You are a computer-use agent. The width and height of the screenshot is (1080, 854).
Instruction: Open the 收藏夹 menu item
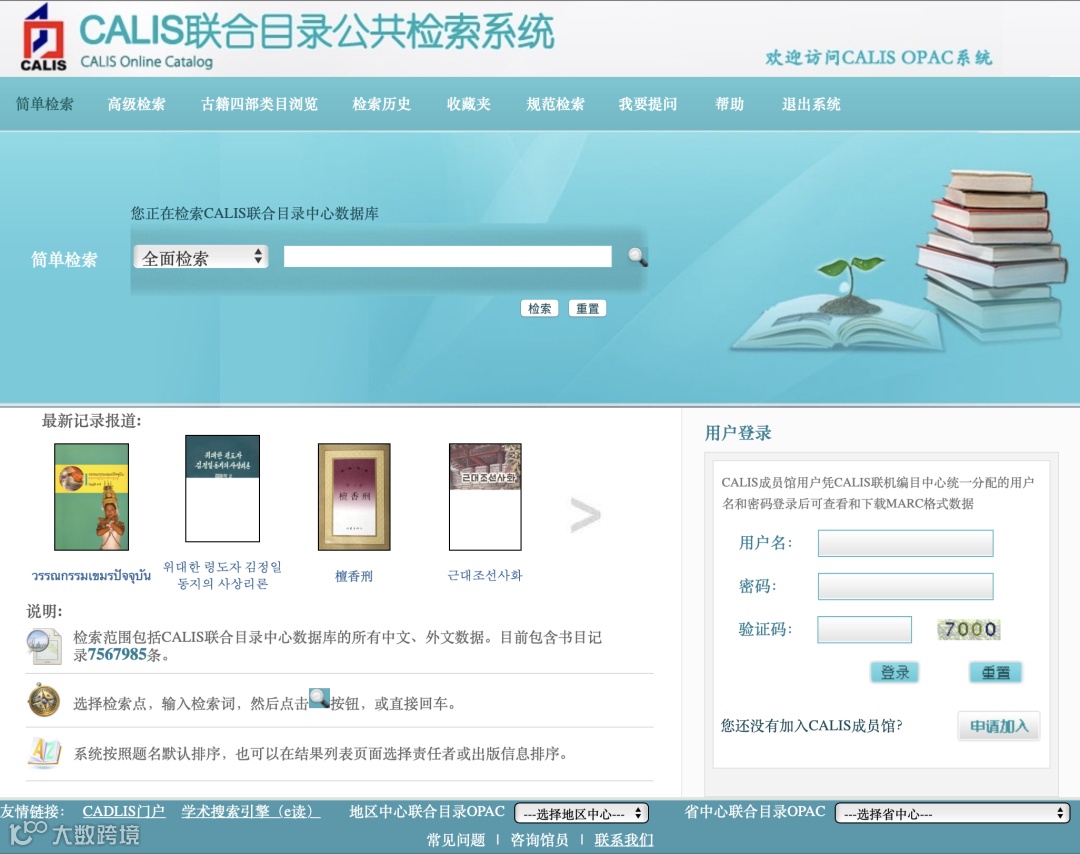[468, 104]
